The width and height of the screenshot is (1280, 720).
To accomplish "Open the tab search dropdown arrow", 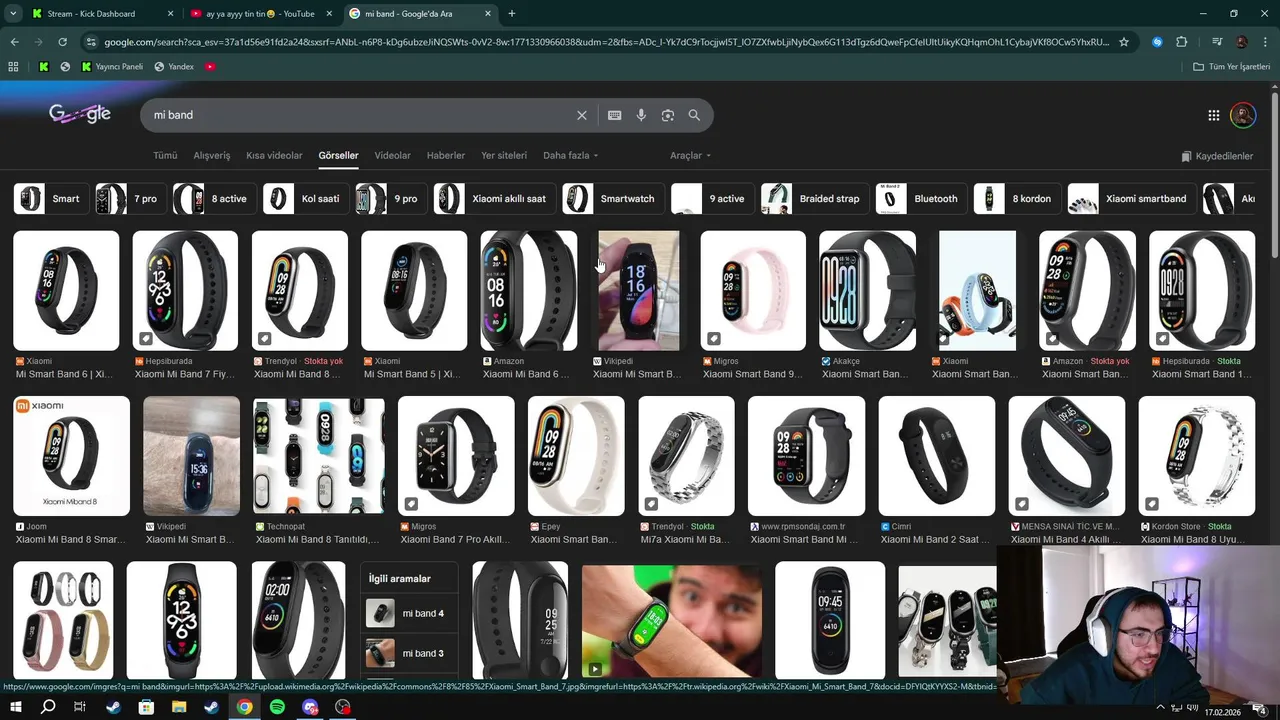I will (13, 14).
